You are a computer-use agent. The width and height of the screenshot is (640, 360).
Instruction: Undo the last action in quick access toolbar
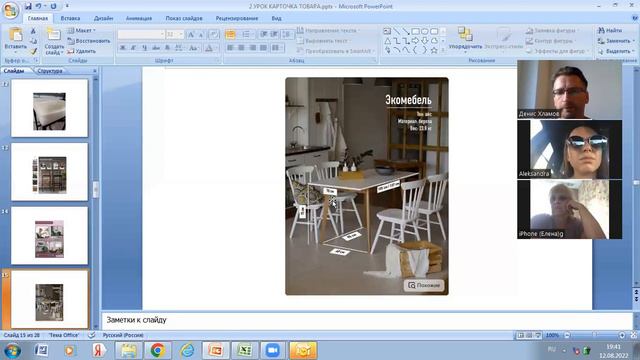[38, 6]
